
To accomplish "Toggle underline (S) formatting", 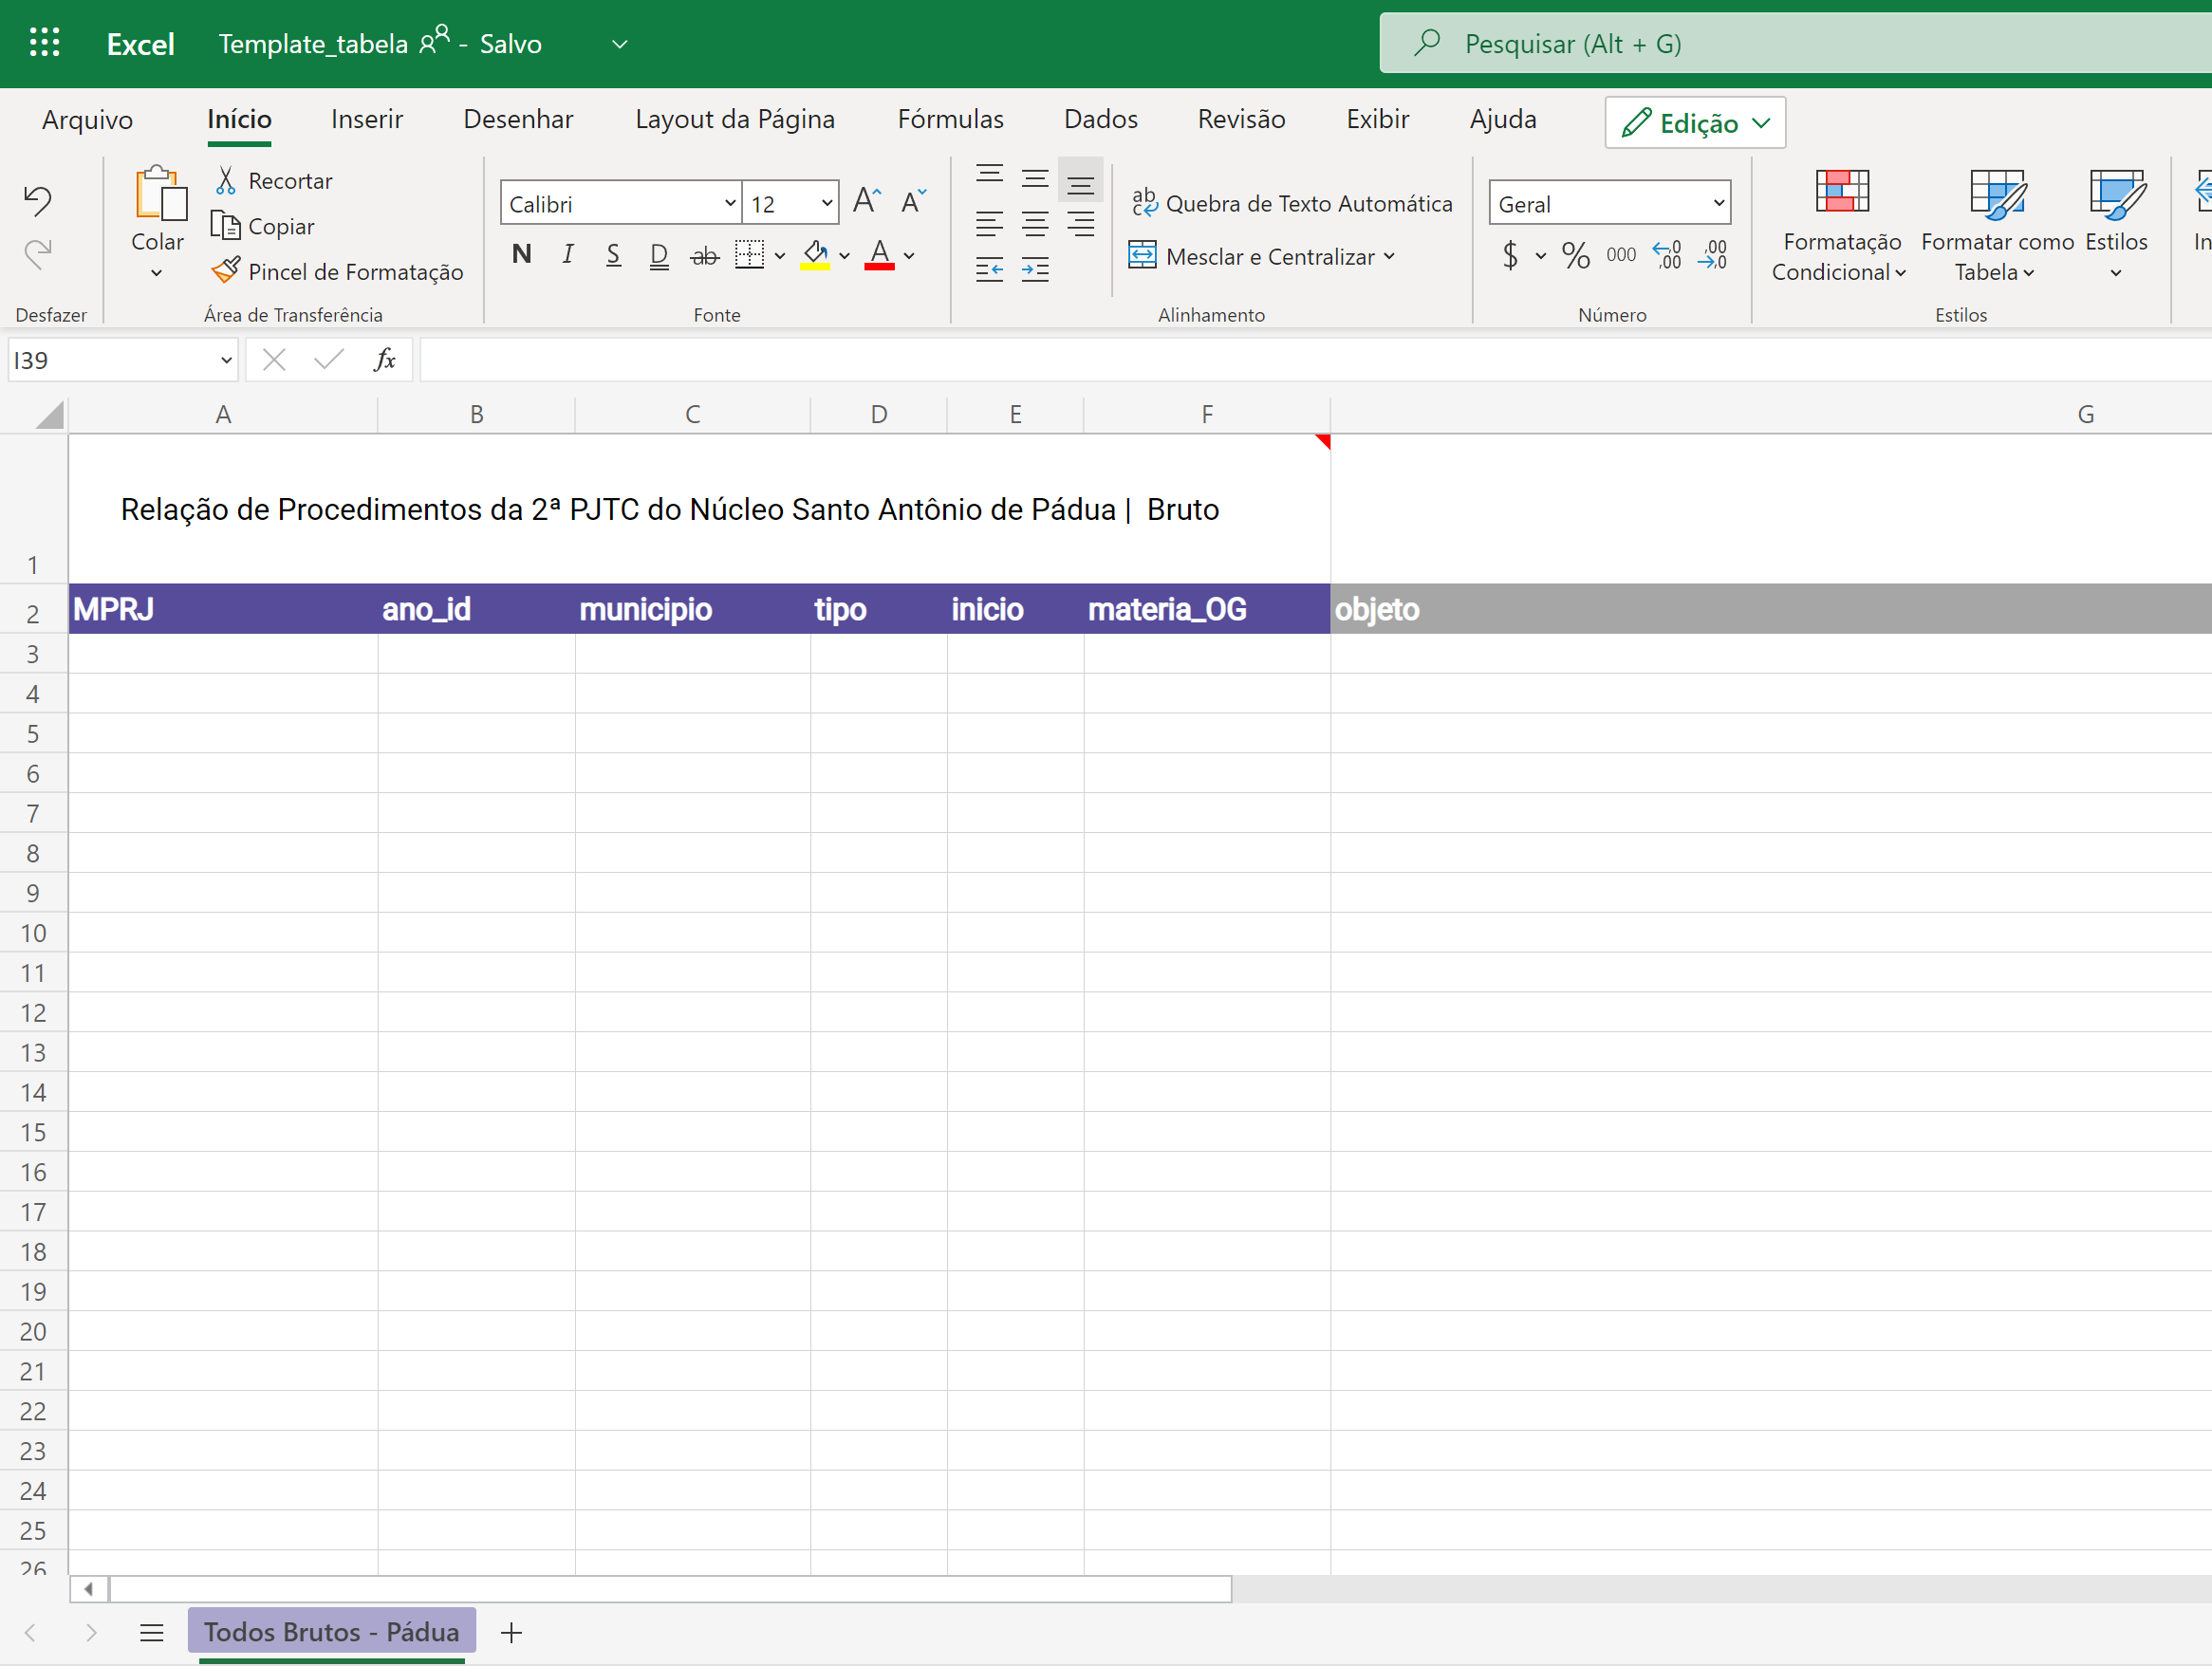I will [x=613, y=255].
